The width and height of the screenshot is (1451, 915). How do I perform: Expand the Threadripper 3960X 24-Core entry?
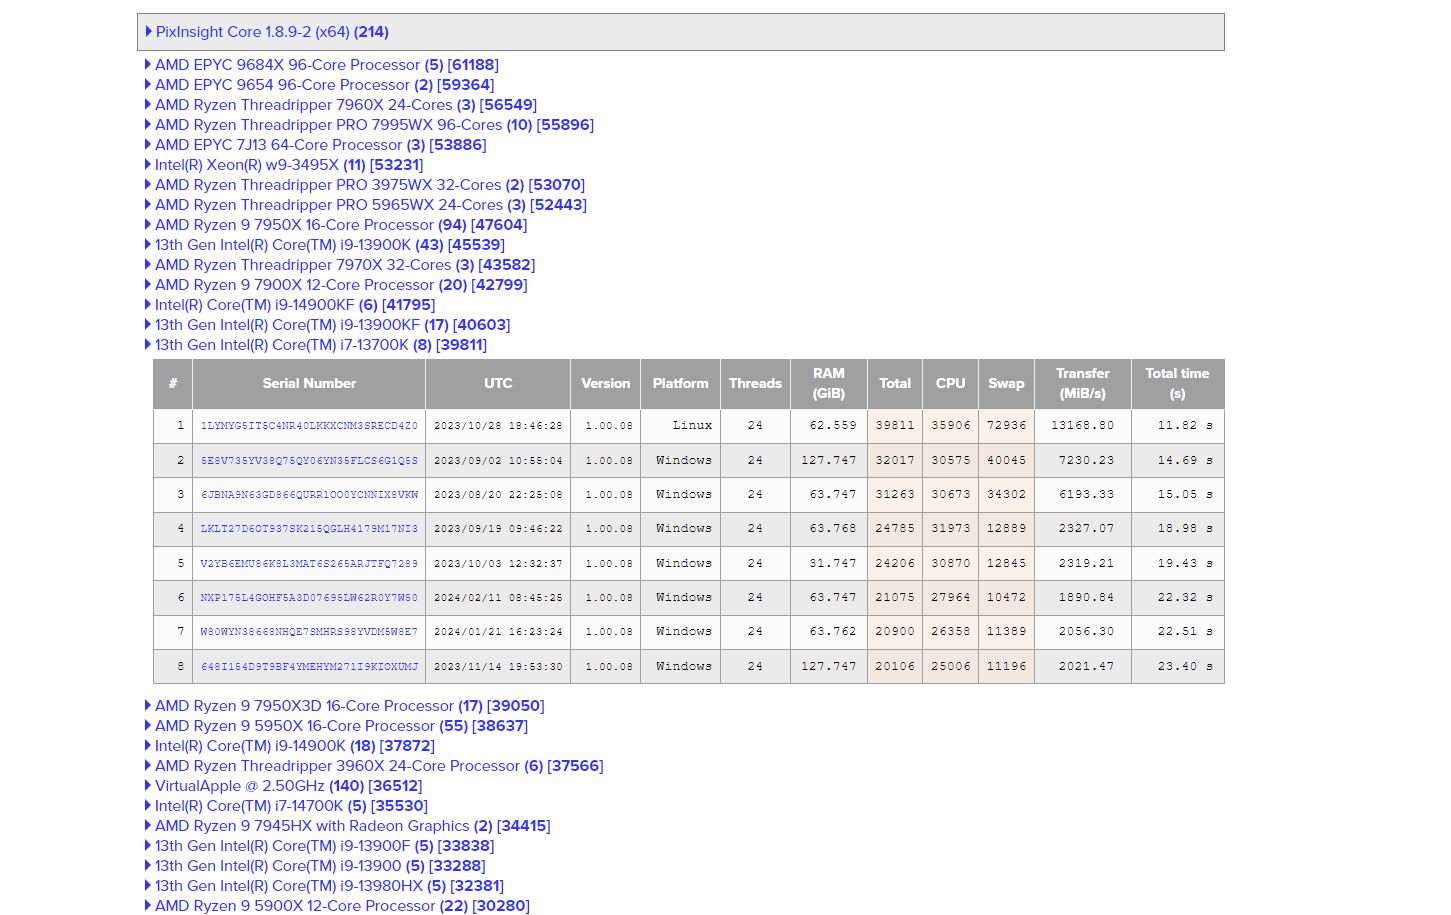point(373,766)
